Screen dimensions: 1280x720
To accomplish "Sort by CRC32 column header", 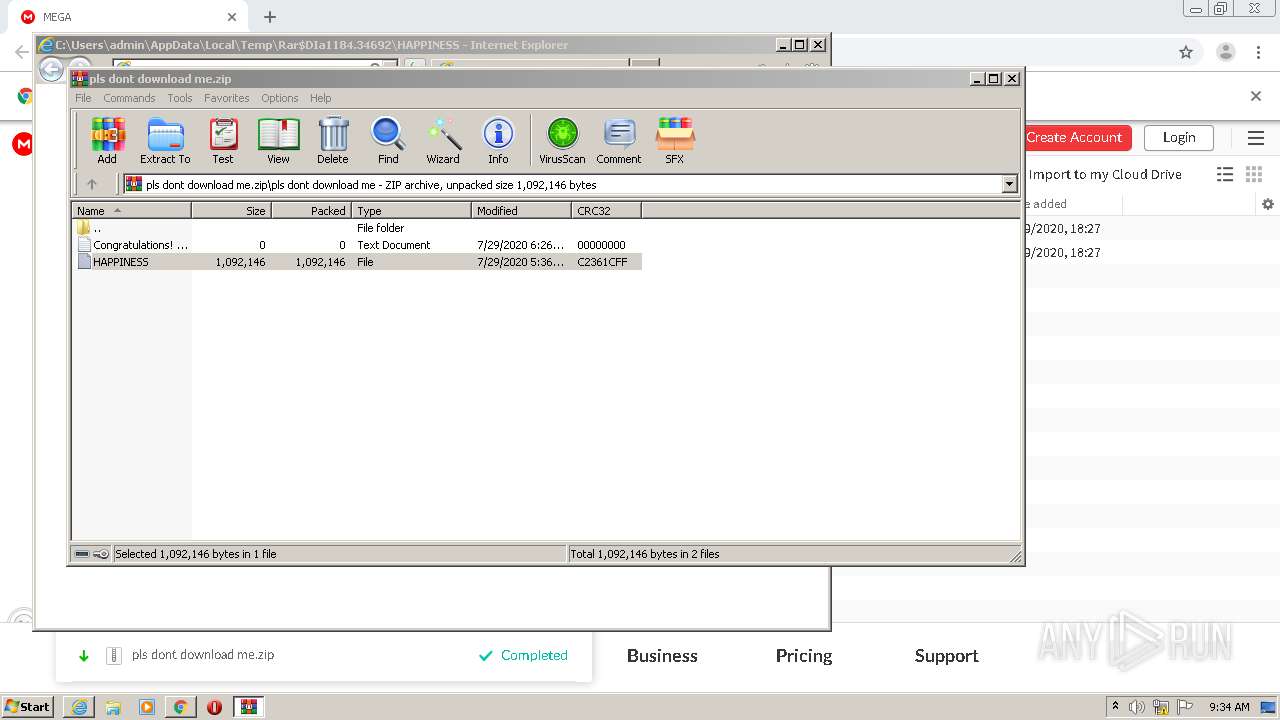I will (606, 211).
